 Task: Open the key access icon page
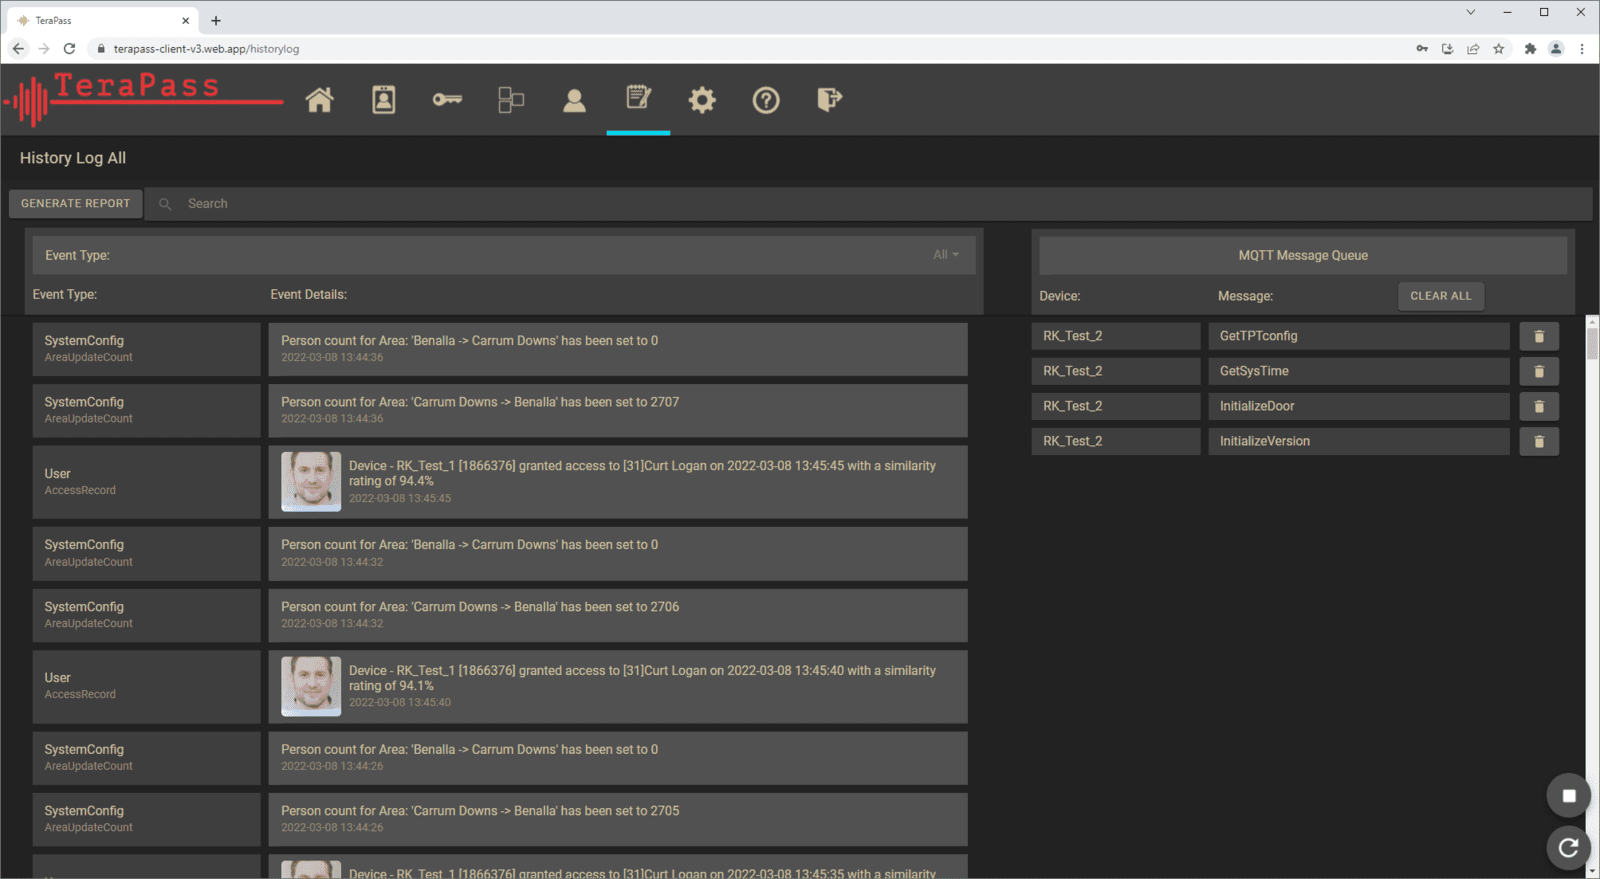pyautogui.click(x=447, y=100)
